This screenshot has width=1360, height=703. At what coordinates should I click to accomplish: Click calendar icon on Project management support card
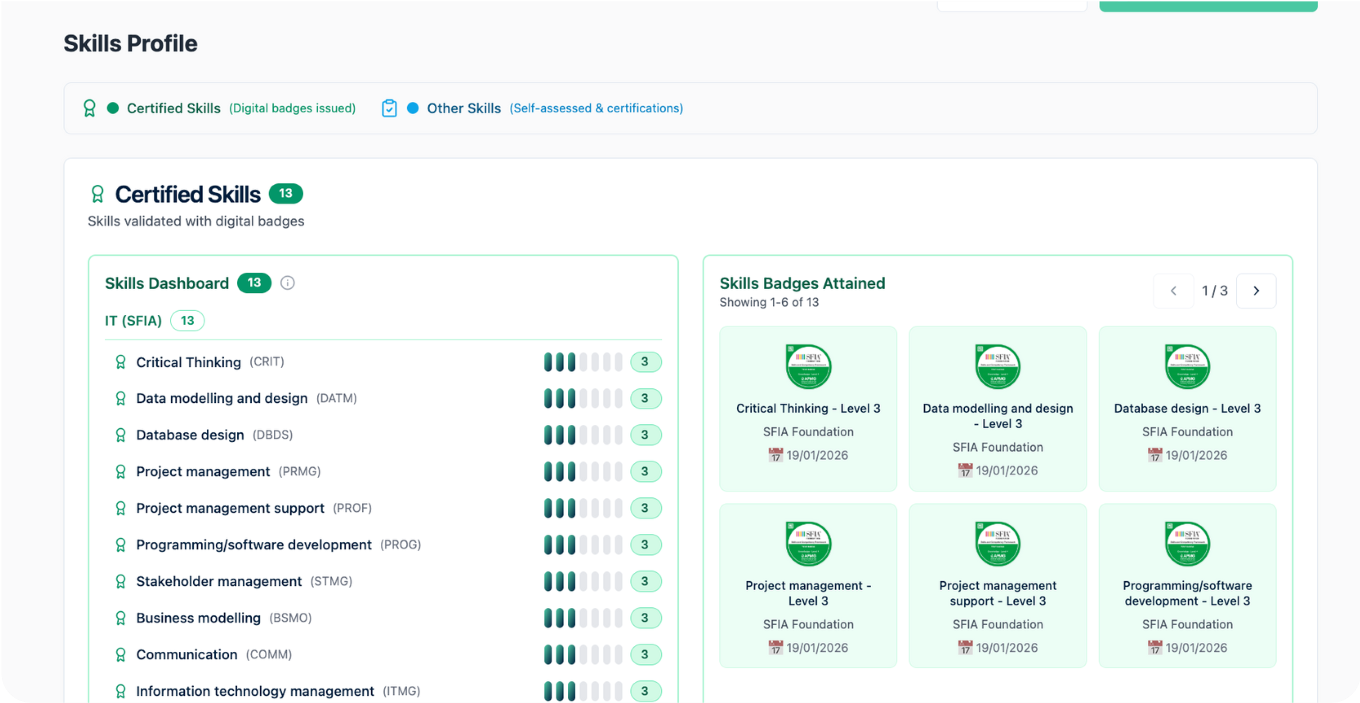[965, 647]
